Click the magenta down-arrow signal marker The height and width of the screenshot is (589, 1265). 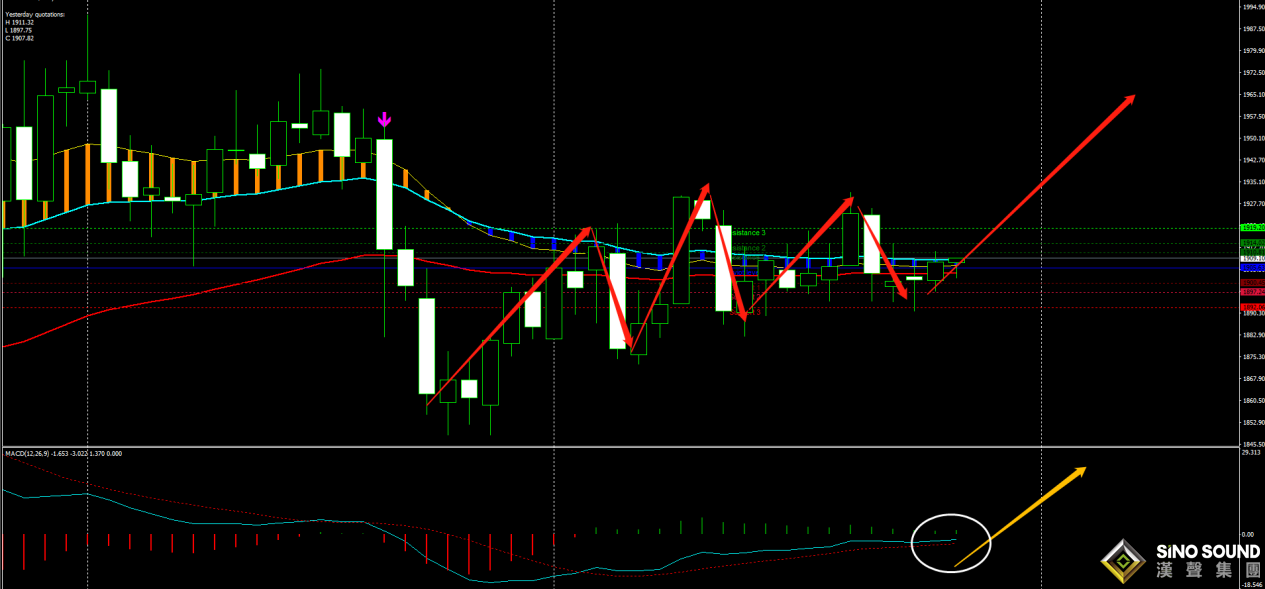[x=384, y=120]
